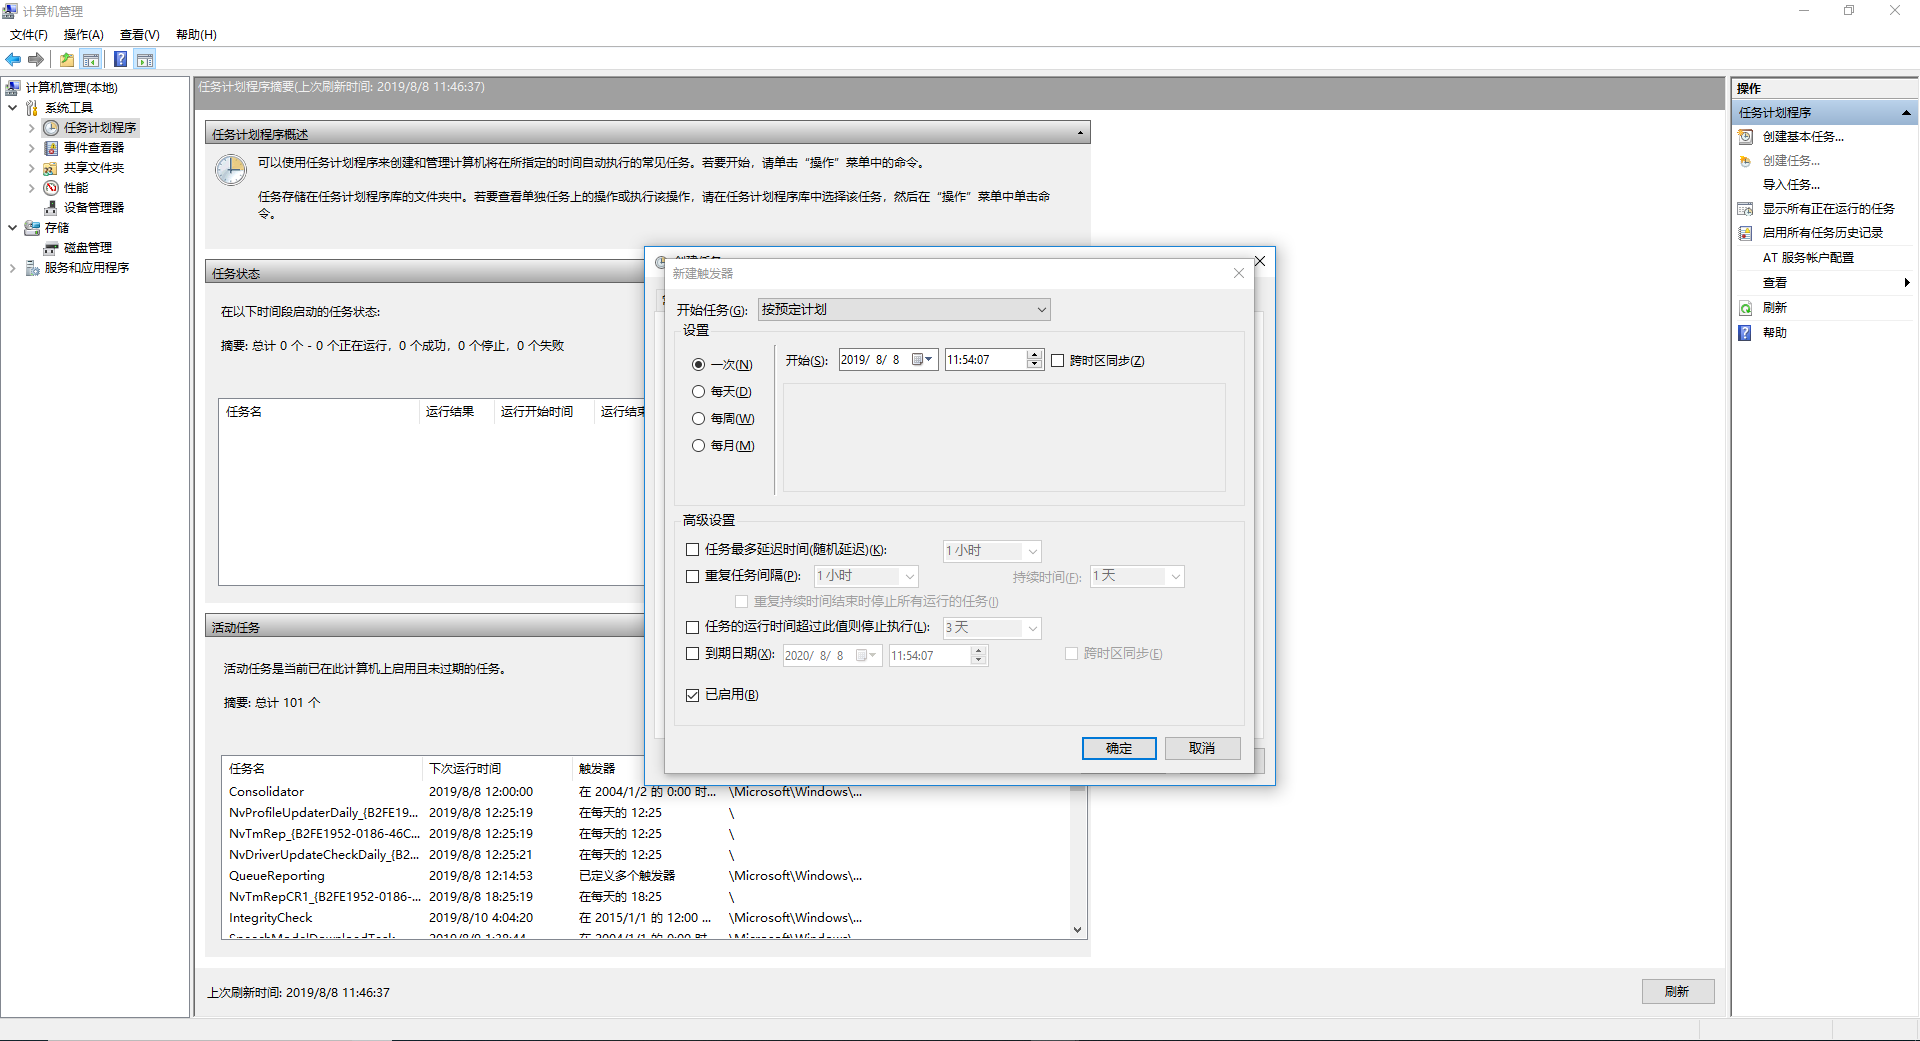The height and width of the screenshot is (1041, 1920).
Task: Open the 操作(A) menu
Action: 84,35
